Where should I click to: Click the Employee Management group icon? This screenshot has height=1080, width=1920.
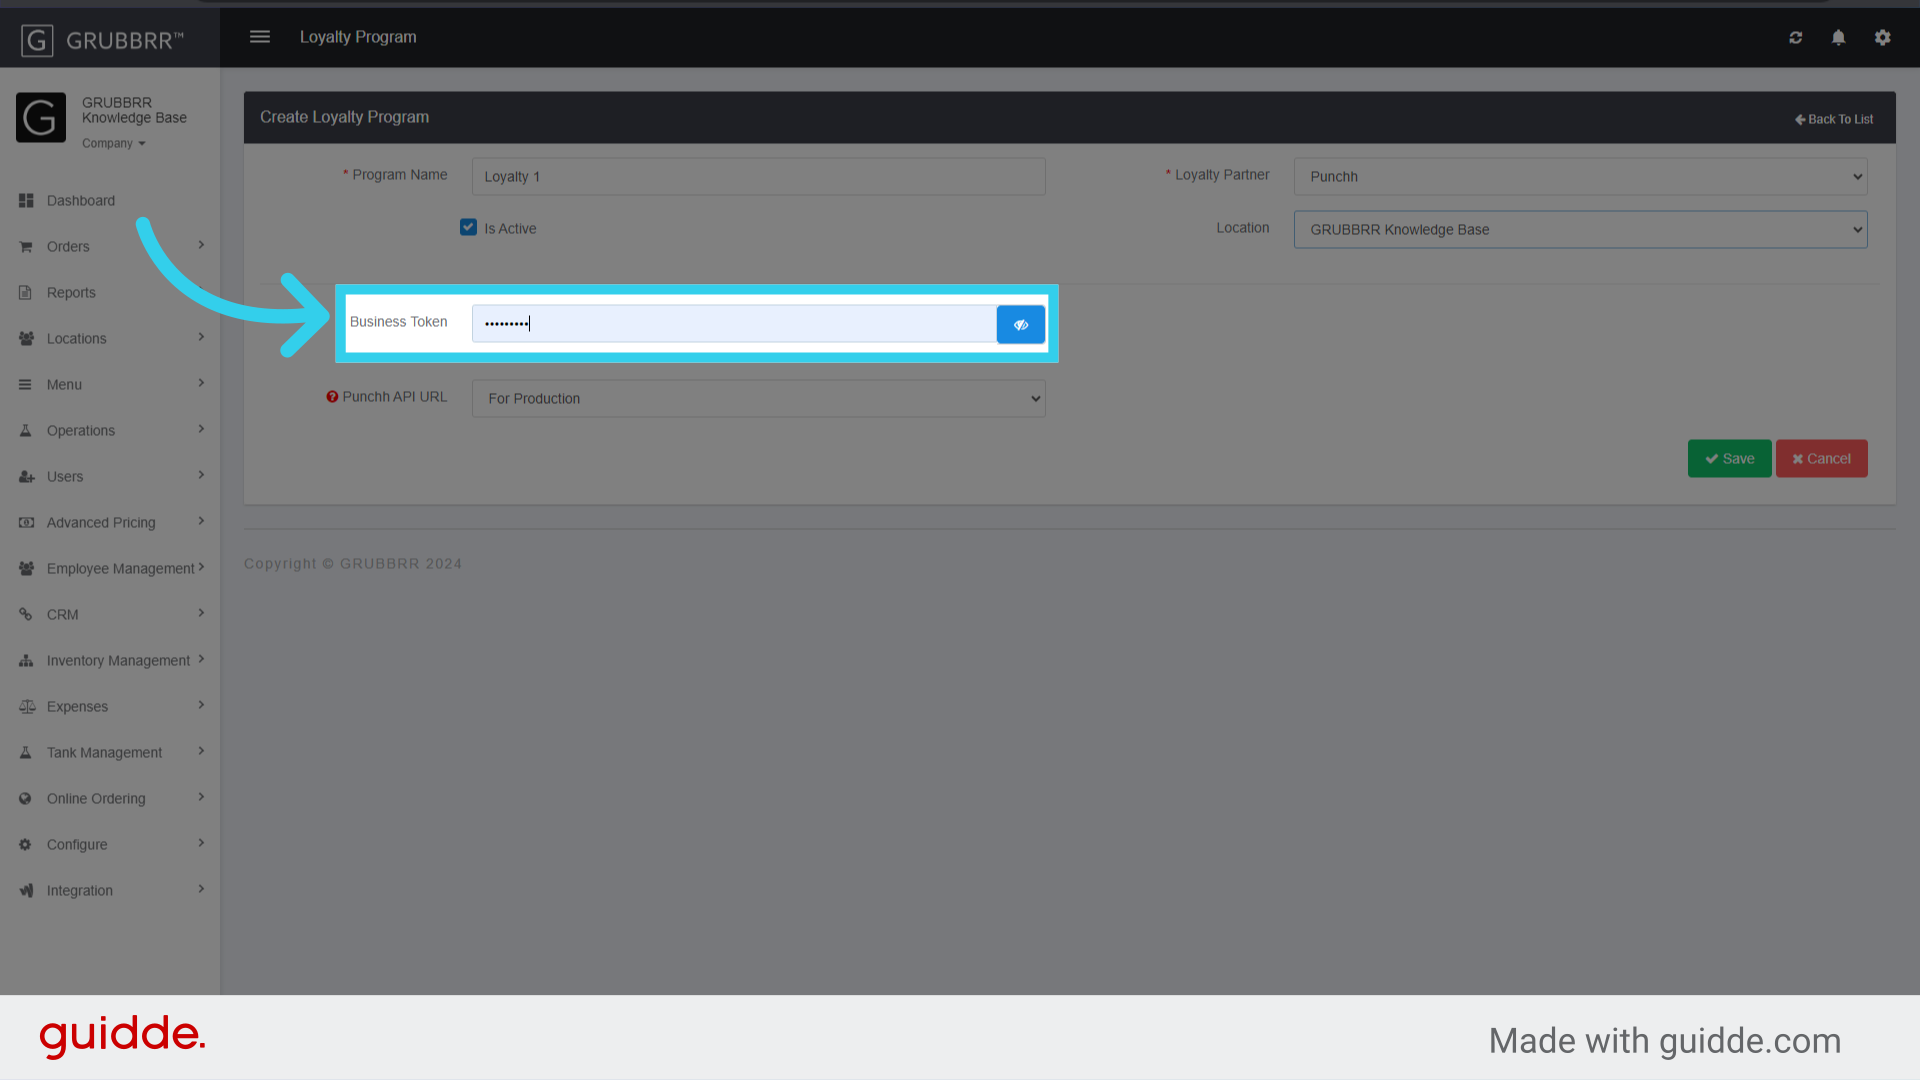26,569
